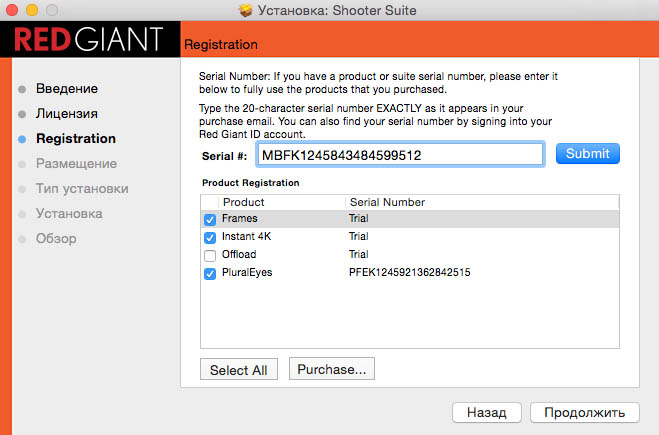Uncheck the Instant 4K checkbox
Image resolution: width=659 pixels, height=435 pixels.
tap(210, 237)
